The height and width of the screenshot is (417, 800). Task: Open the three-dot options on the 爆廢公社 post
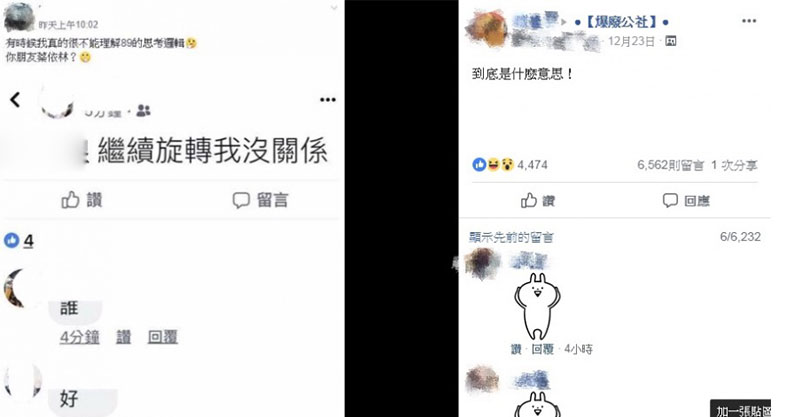(749, 21)
